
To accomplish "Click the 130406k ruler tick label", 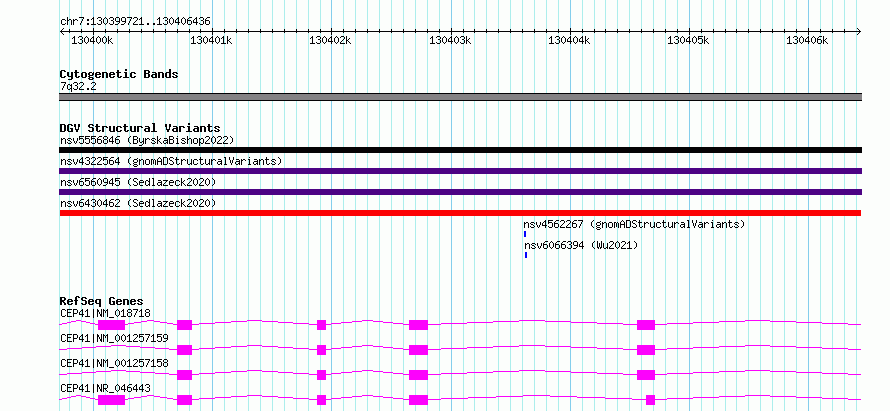I will [x=808, y=40].
